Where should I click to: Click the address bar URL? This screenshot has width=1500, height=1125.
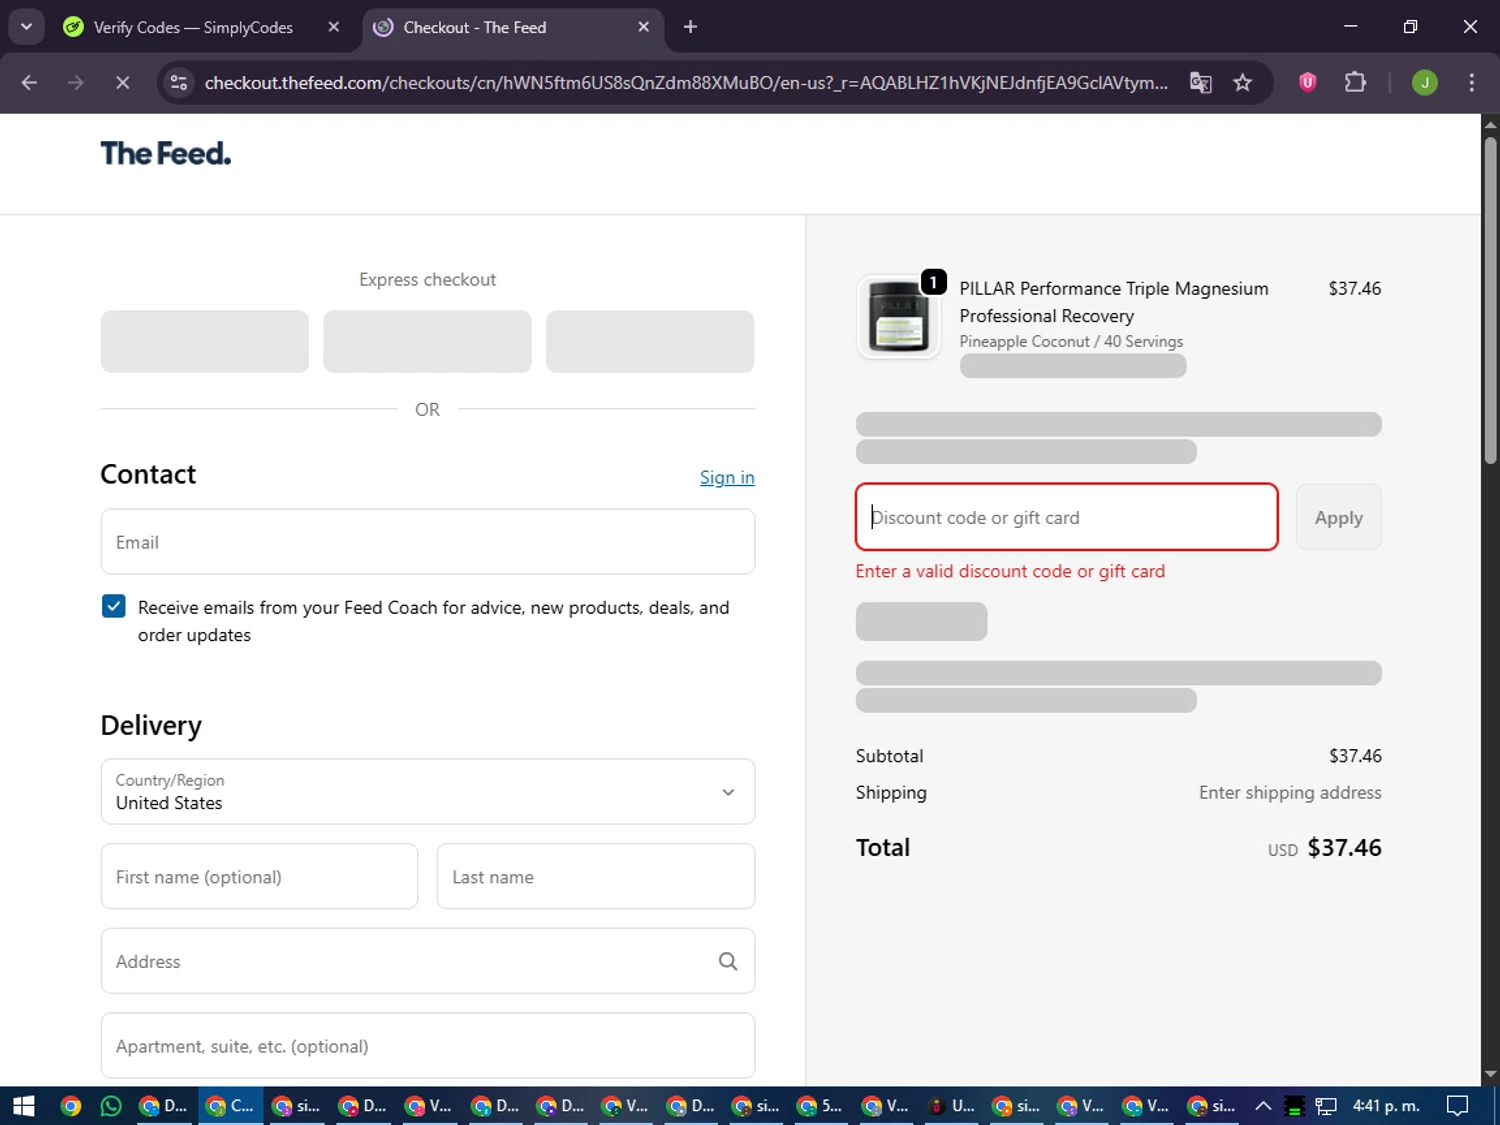[x=686, y=83]
